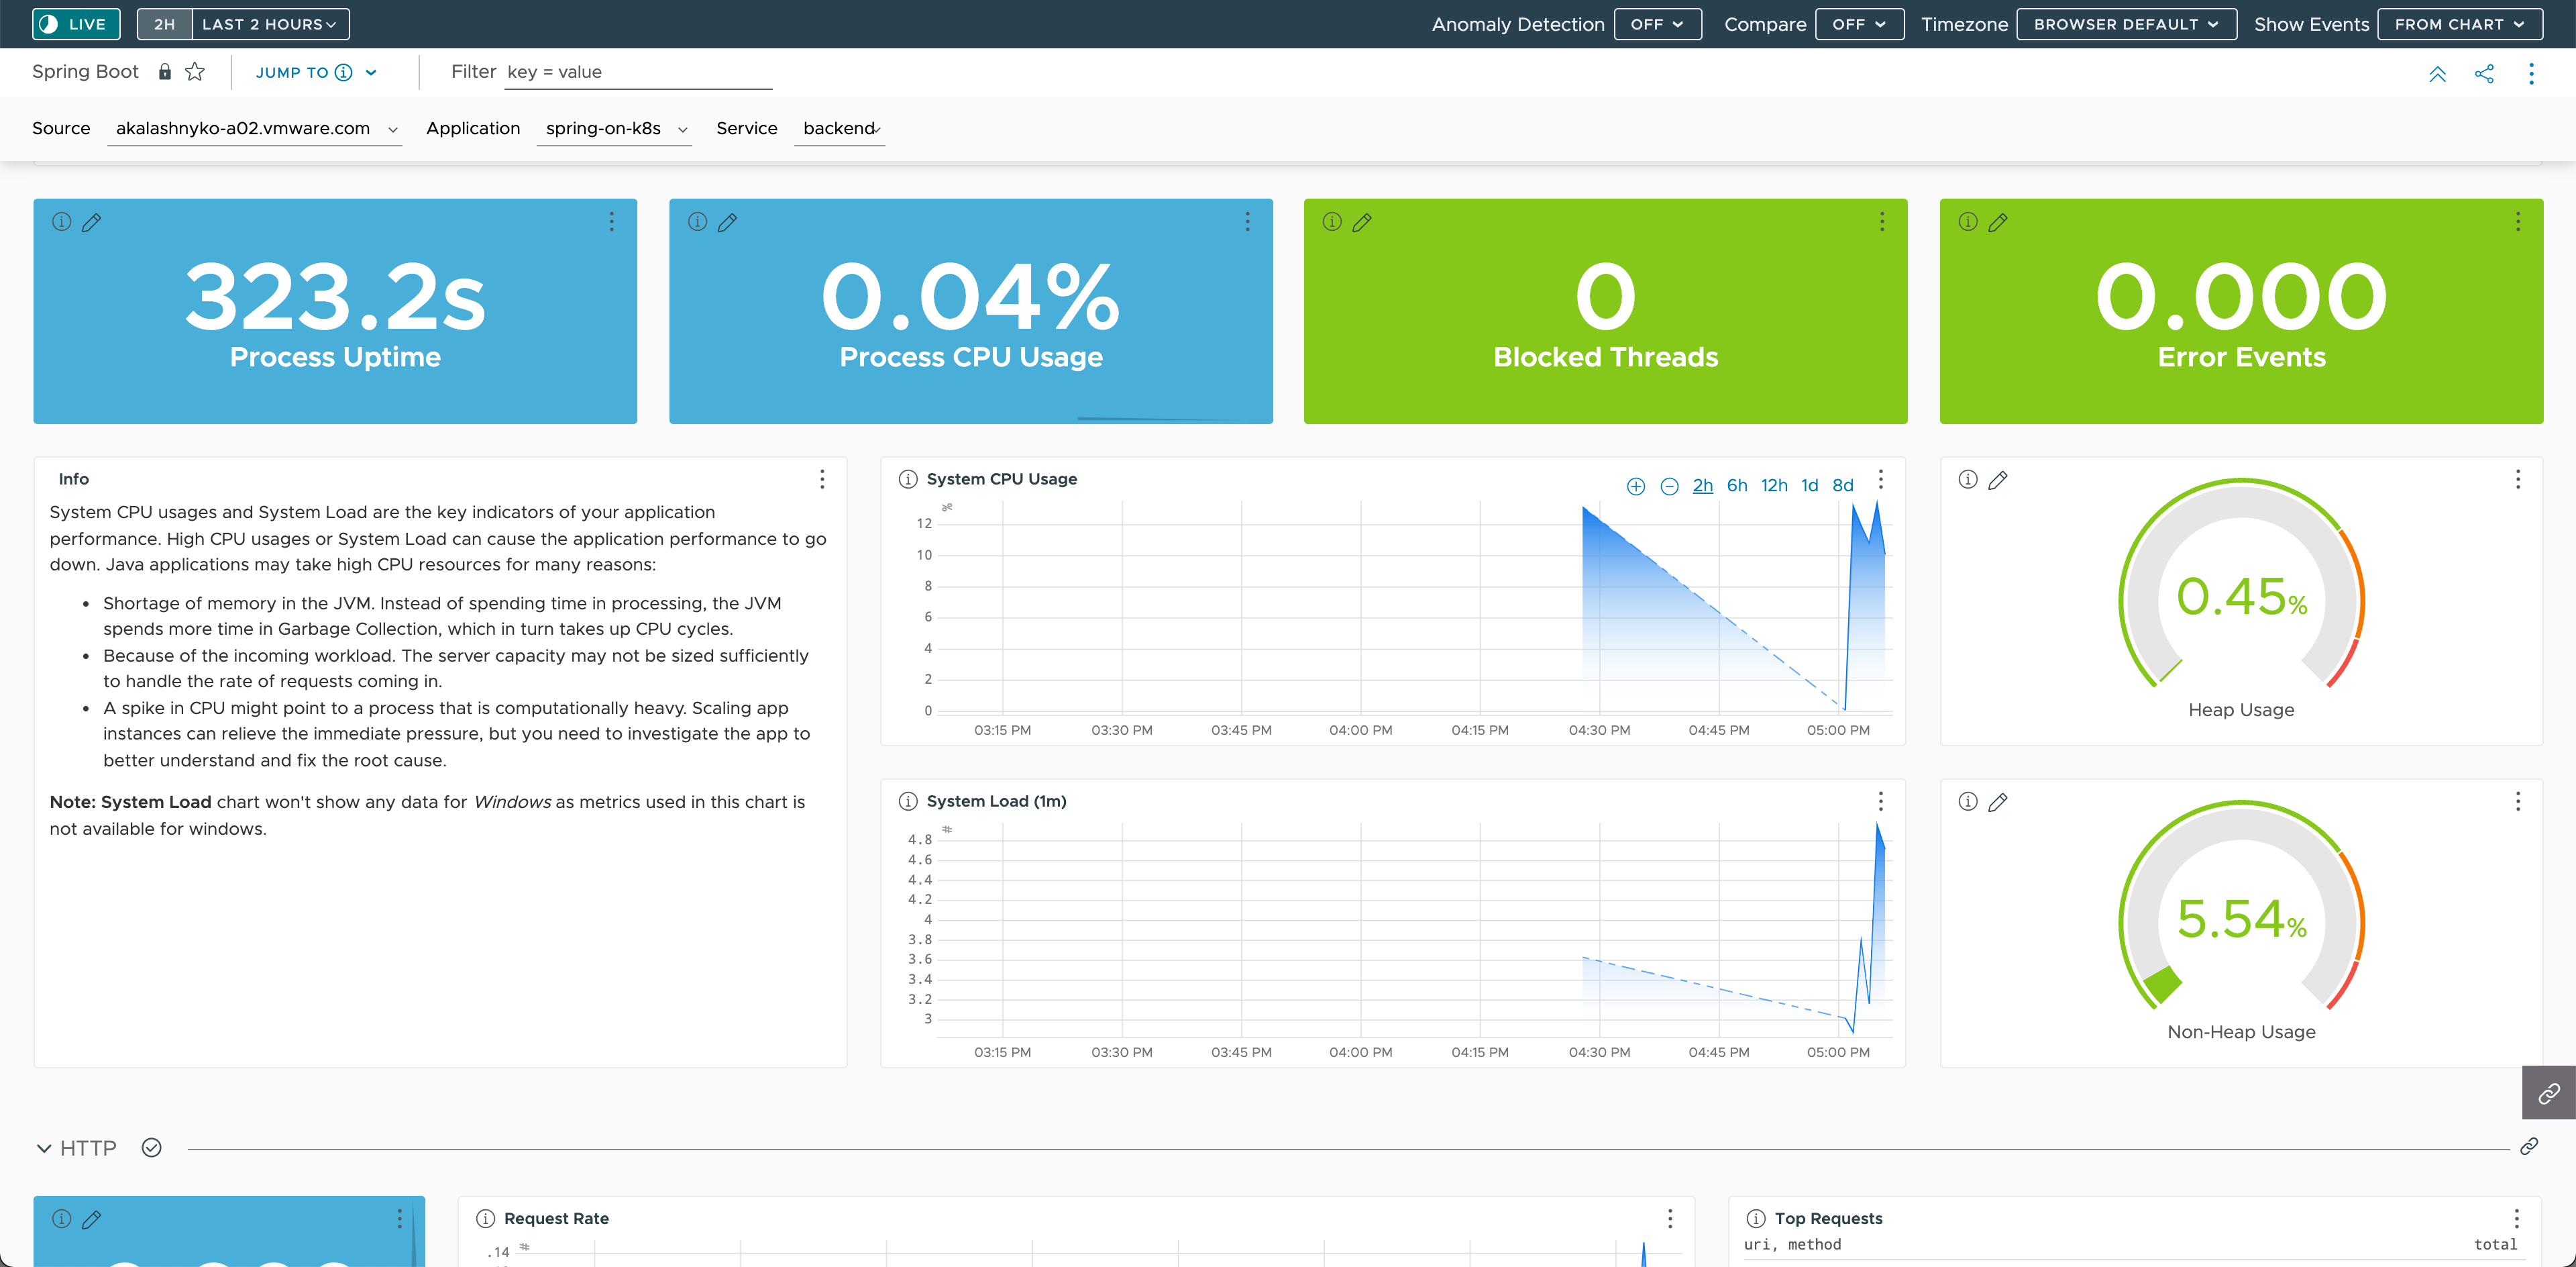The image size is (2576, 1267).
Task: Open the Source host dropdown
Action: click(x=254, y=129)
